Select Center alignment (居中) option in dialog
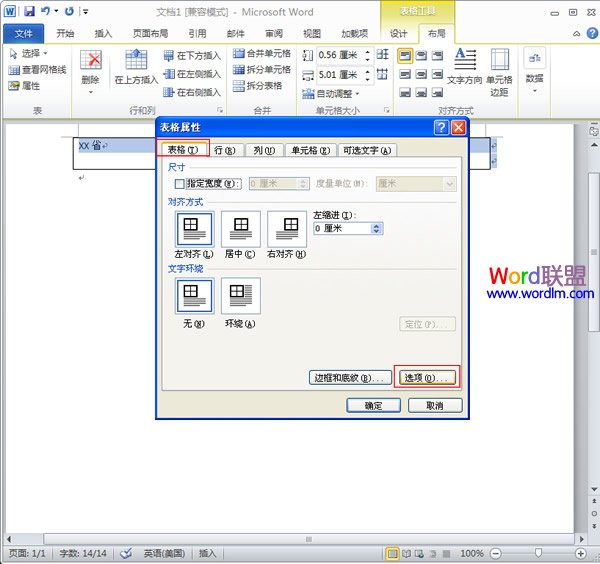This screenshot has height=564, width=600. [x=241, y=229]
